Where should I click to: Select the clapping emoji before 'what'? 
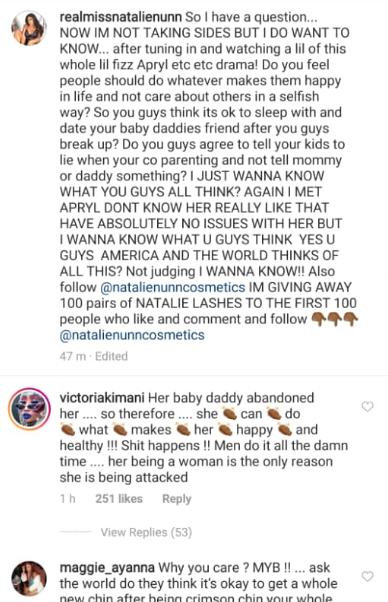click(68, 430)
